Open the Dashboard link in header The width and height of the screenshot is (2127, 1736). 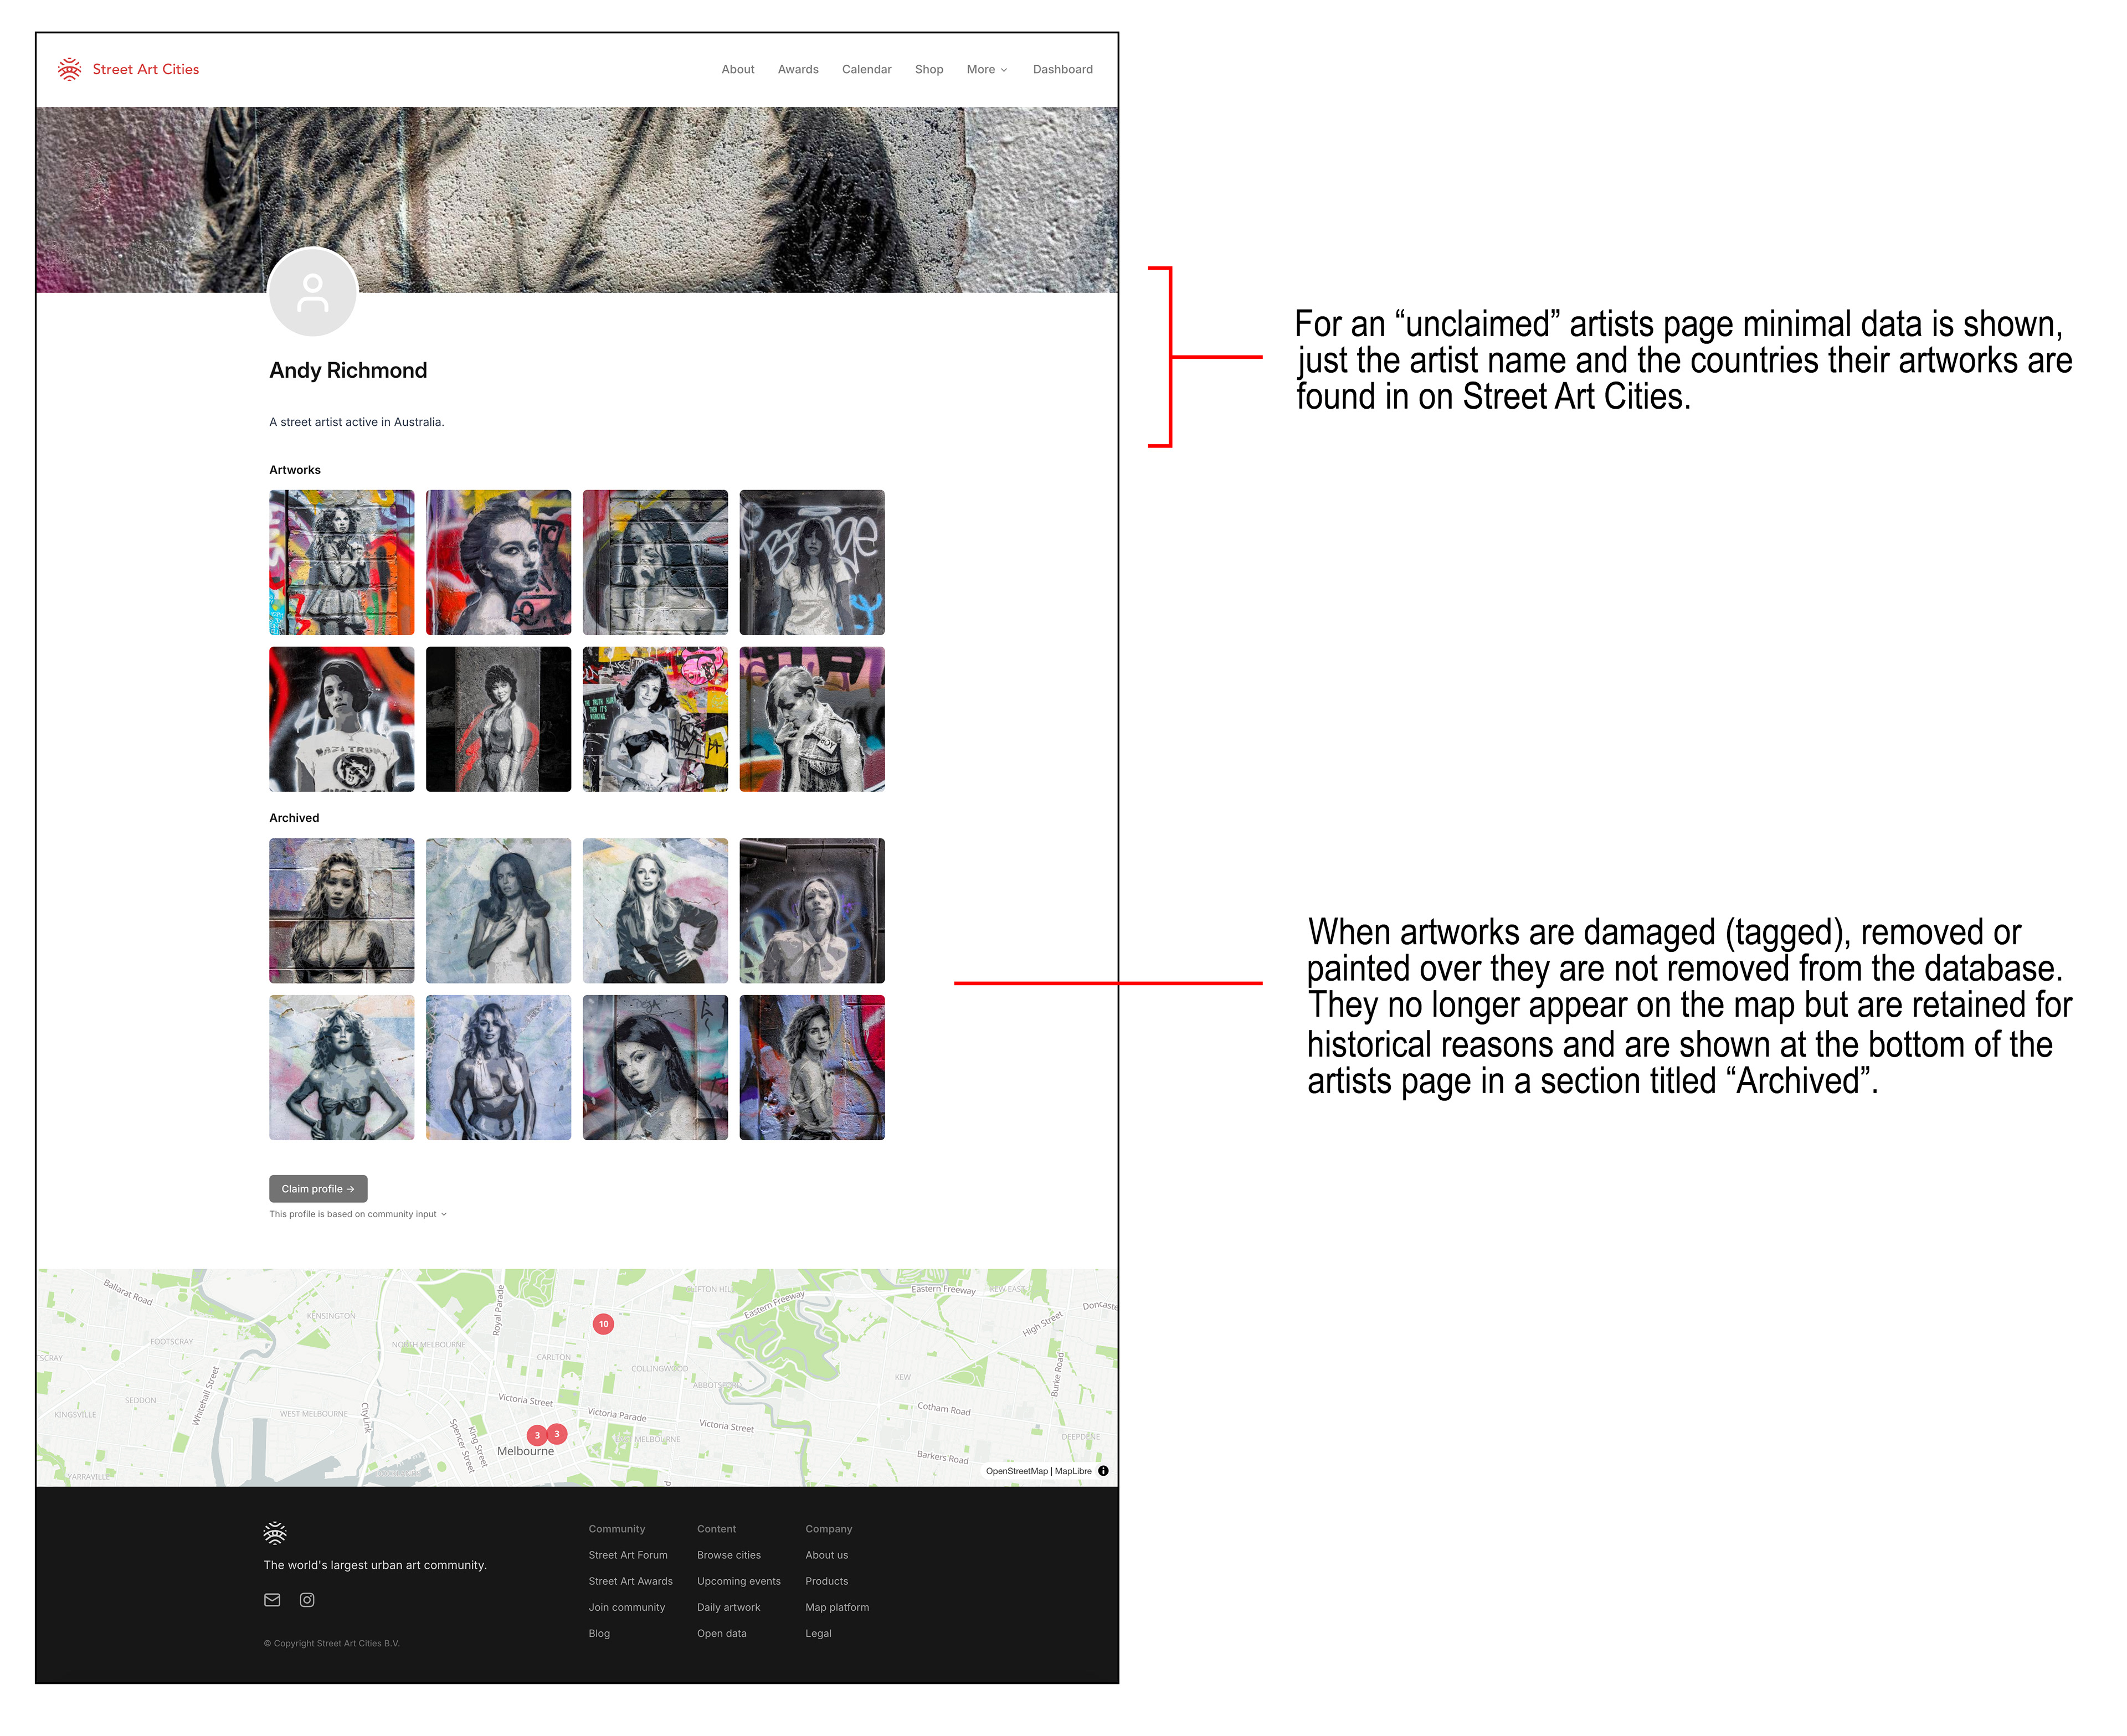(x=1062, y=69)
